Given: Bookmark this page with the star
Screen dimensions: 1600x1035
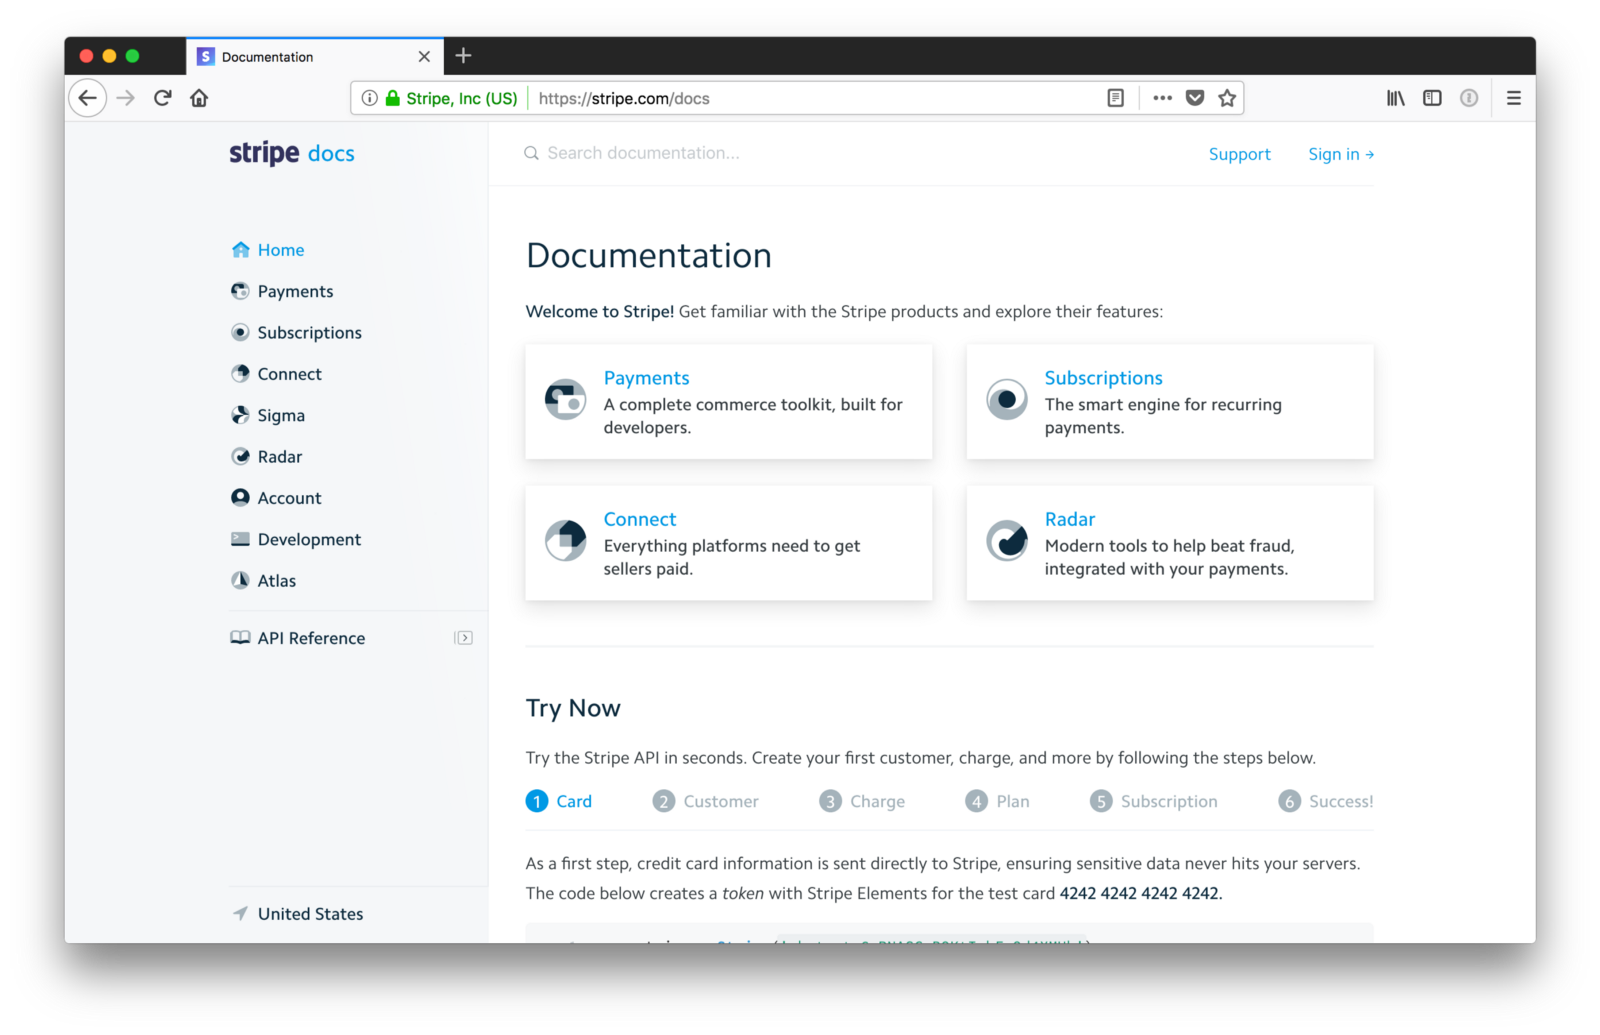Looking at the screenshot, I should click(1227, 98).
